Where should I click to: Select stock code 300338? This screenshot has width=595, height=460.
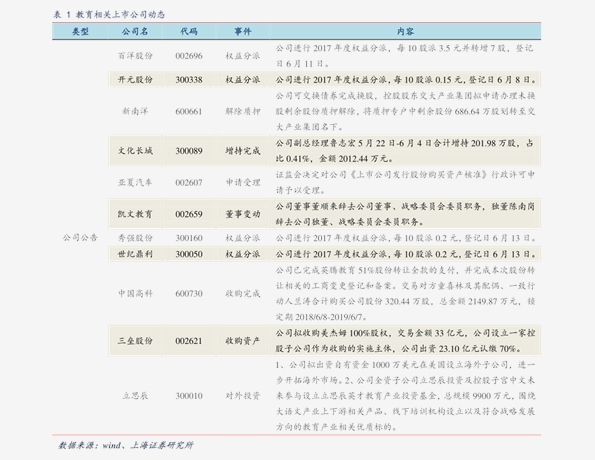coord(189,80)
